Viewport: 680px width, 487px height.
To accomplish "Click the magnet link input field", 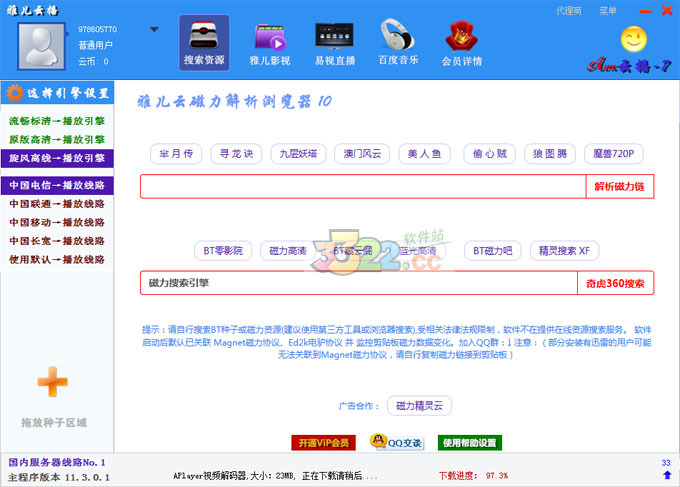I will click(x=362, y=187).
